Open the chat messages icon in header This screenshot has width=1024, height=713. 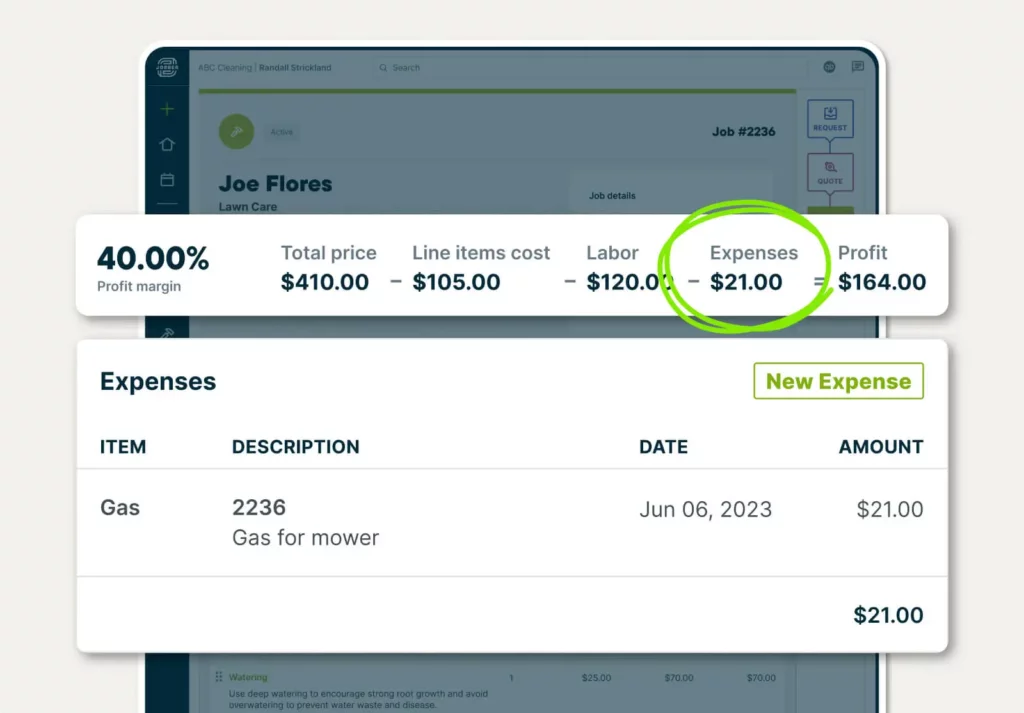[858, 67]
